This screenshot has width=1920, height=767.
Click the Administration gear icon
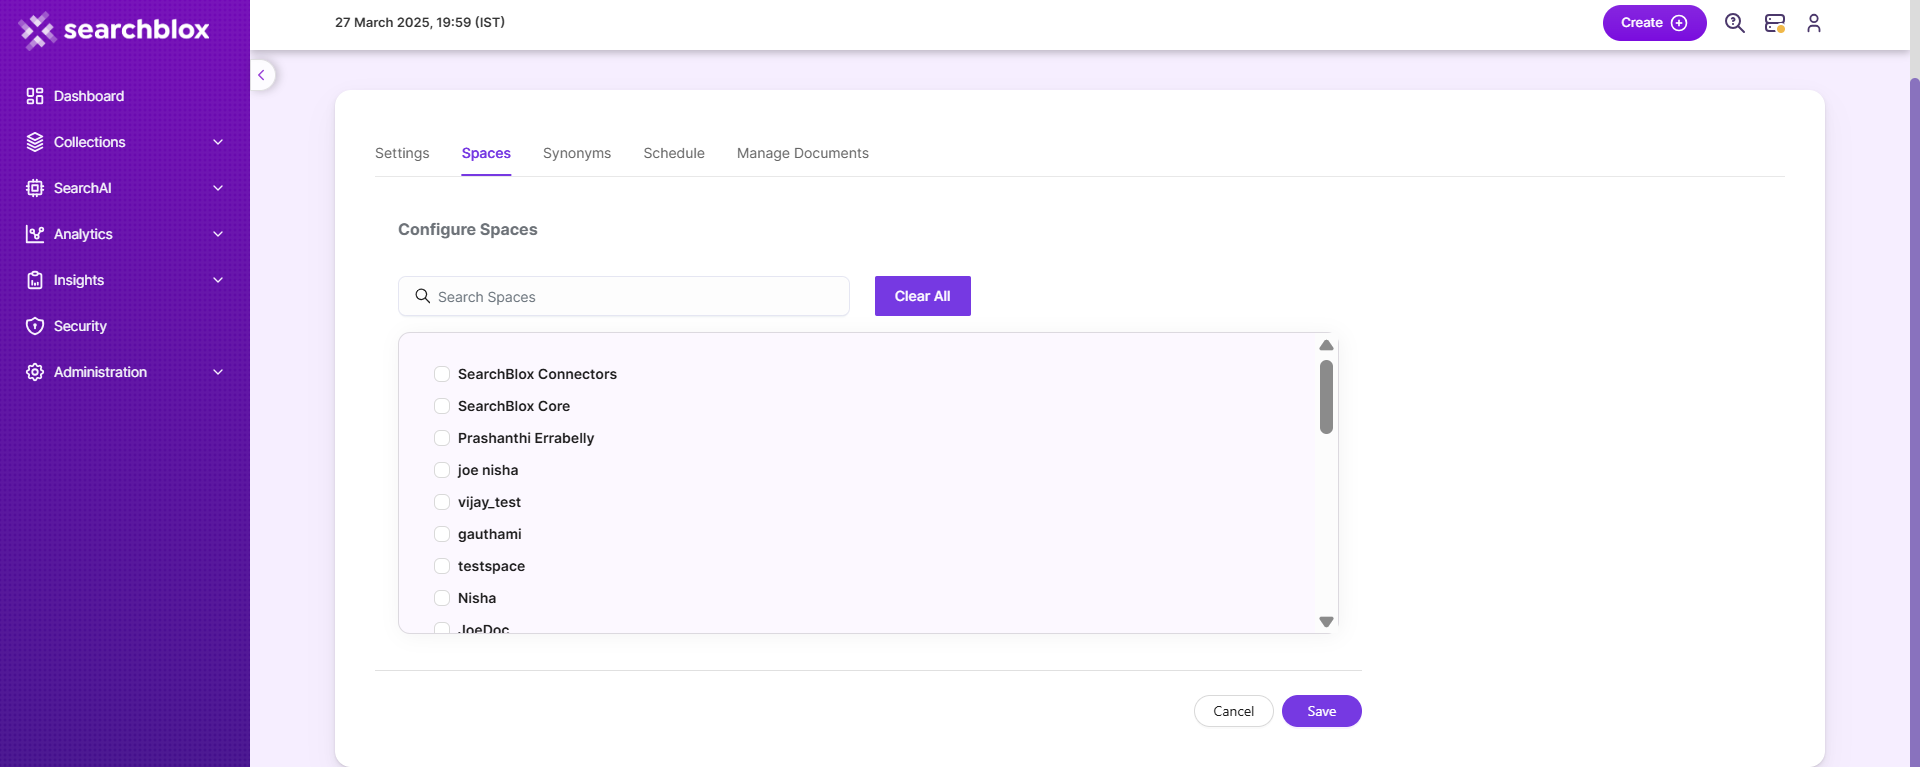tap(35, 372)
